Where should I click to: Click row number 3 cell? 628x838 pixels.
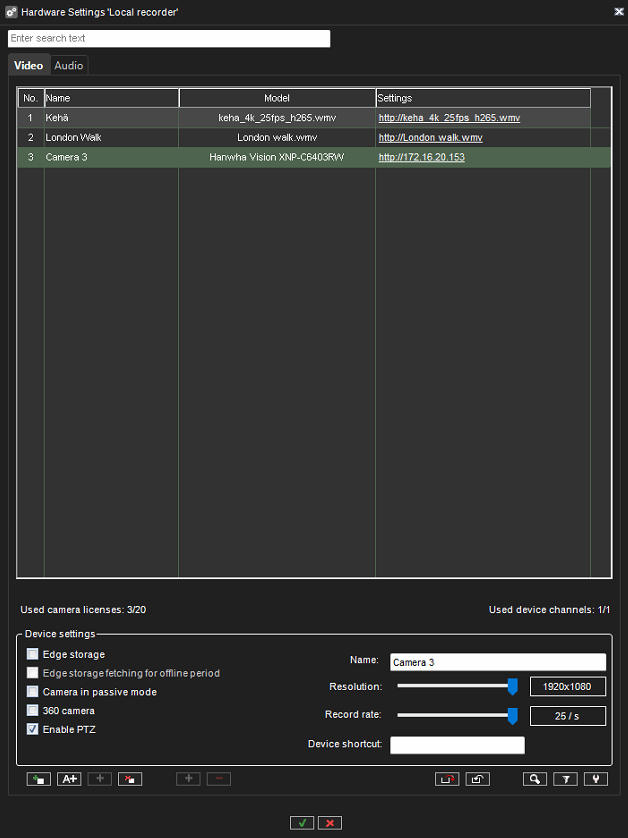pos(30,157)
